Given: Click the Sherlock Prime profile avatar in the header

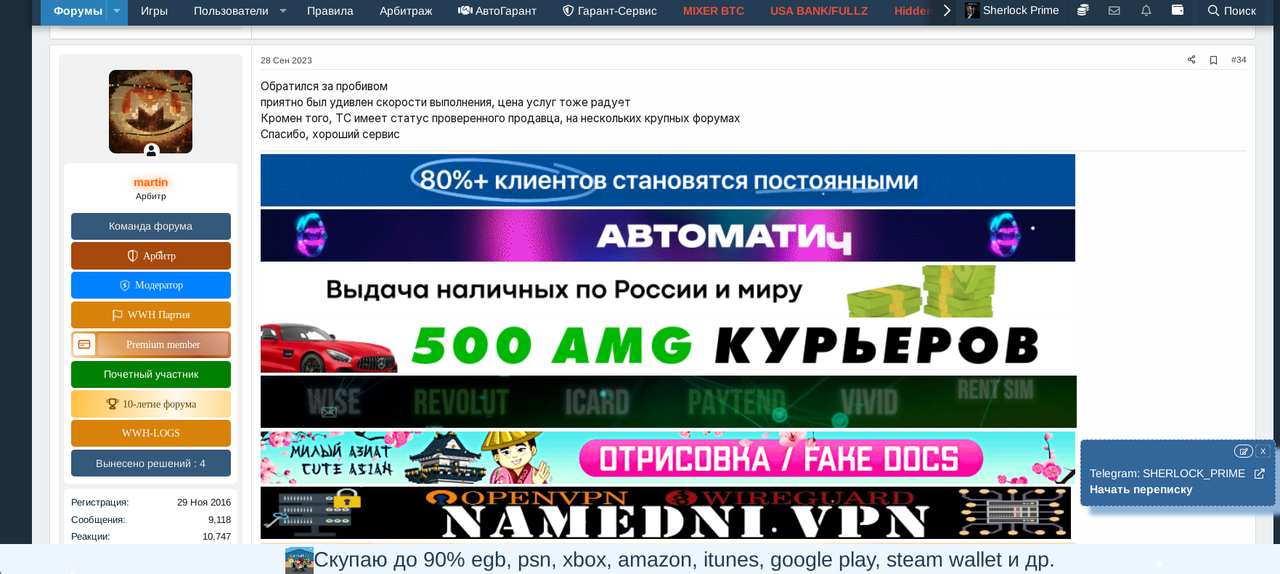Looking at the screenshot, I should tap(972, 11).
